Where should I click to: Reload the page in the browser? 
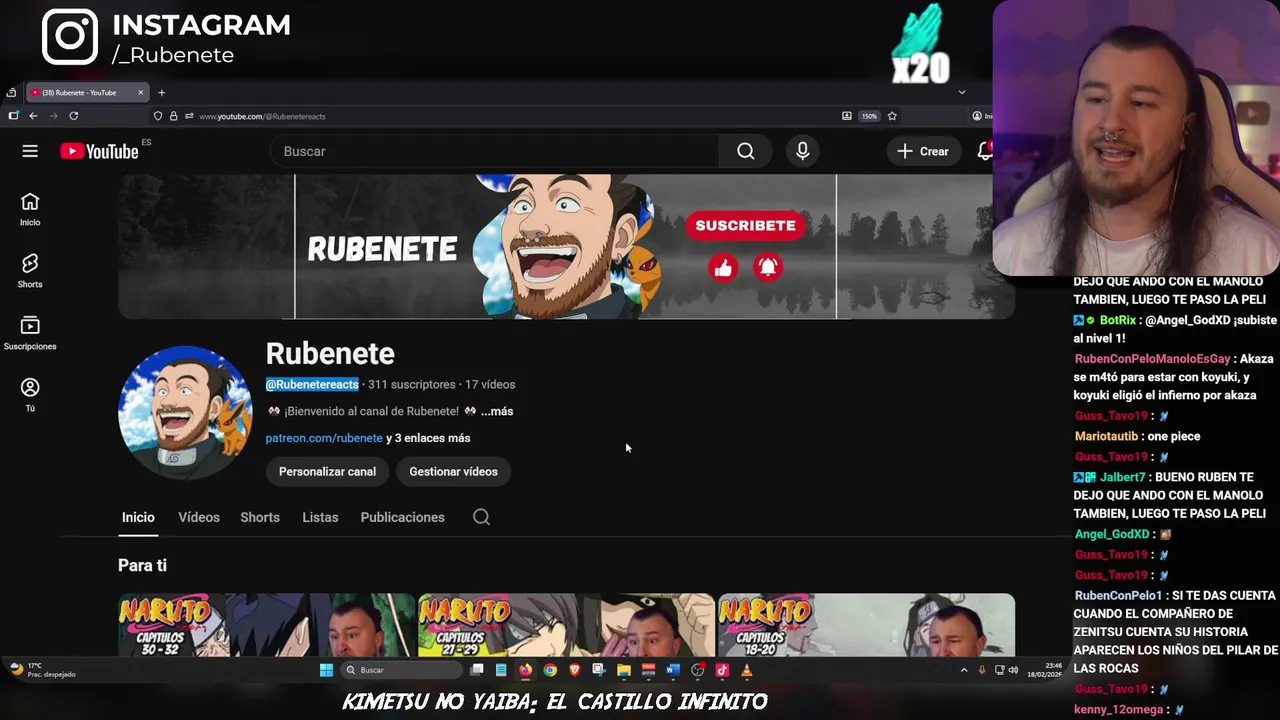[x=73, y=116]
